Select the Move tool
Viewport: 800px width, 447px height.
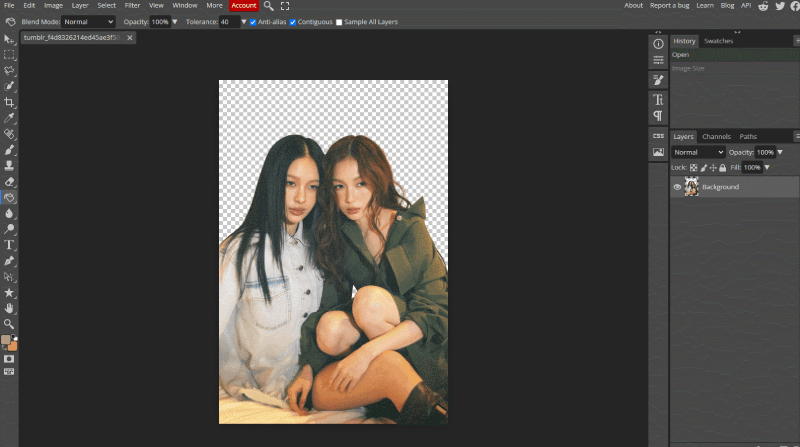(x=9, y=39)
